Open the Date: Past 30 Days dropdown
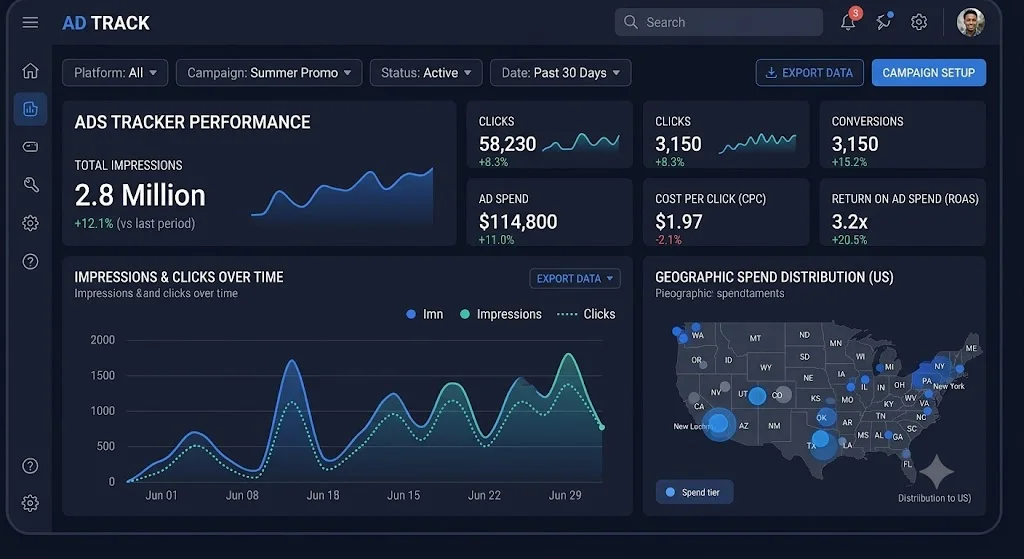1024x559 pixels. [560, 72]
